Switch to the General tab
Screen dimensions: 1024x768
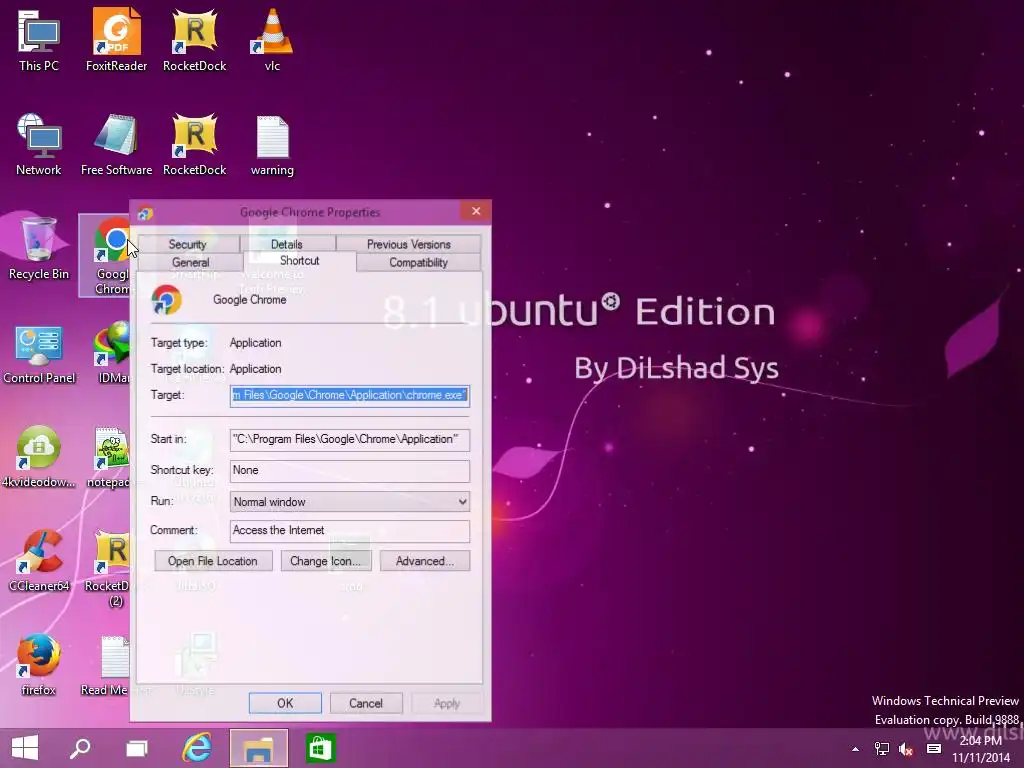[x=191, y=263]
